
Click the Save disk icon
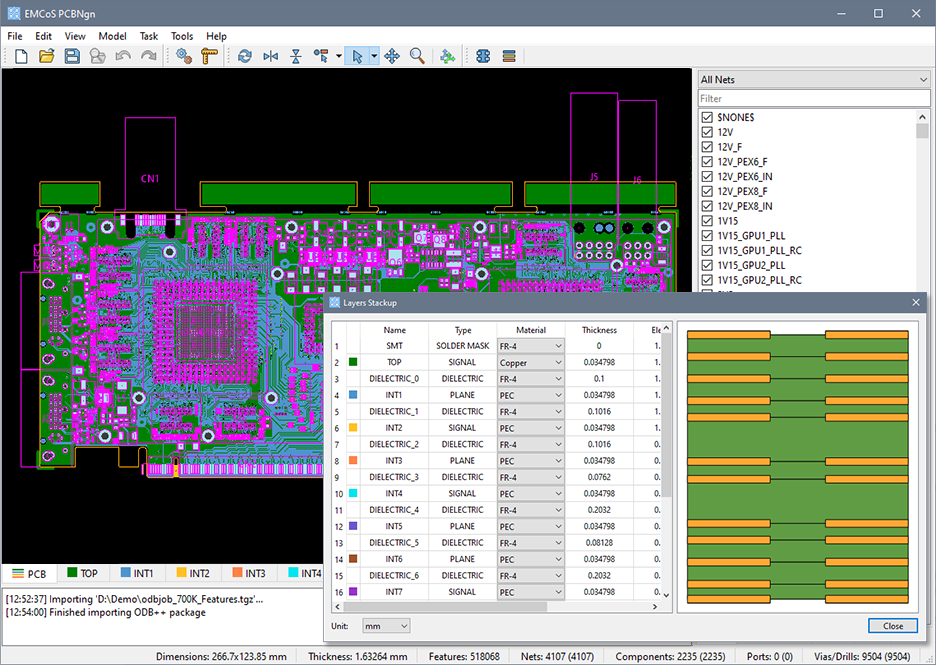click(x=71, y=57)
